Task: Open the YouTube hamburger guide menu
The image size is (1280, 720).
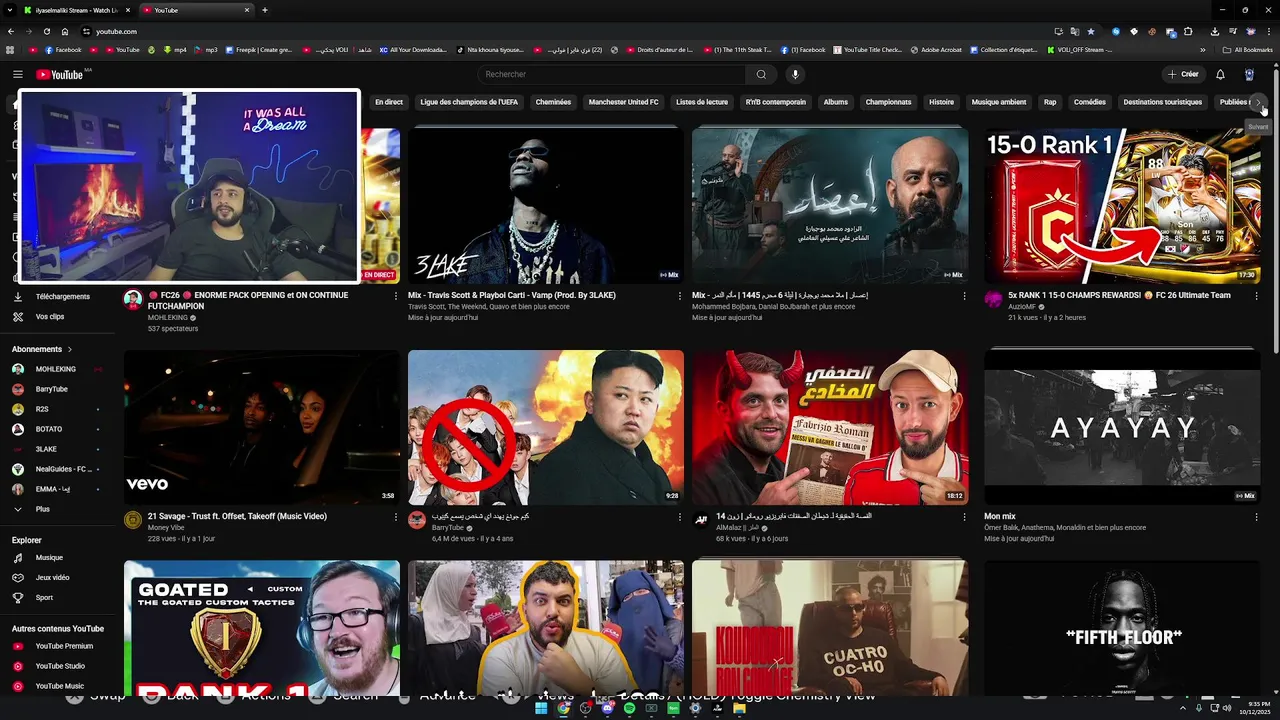Action: [x=18, y=74]
